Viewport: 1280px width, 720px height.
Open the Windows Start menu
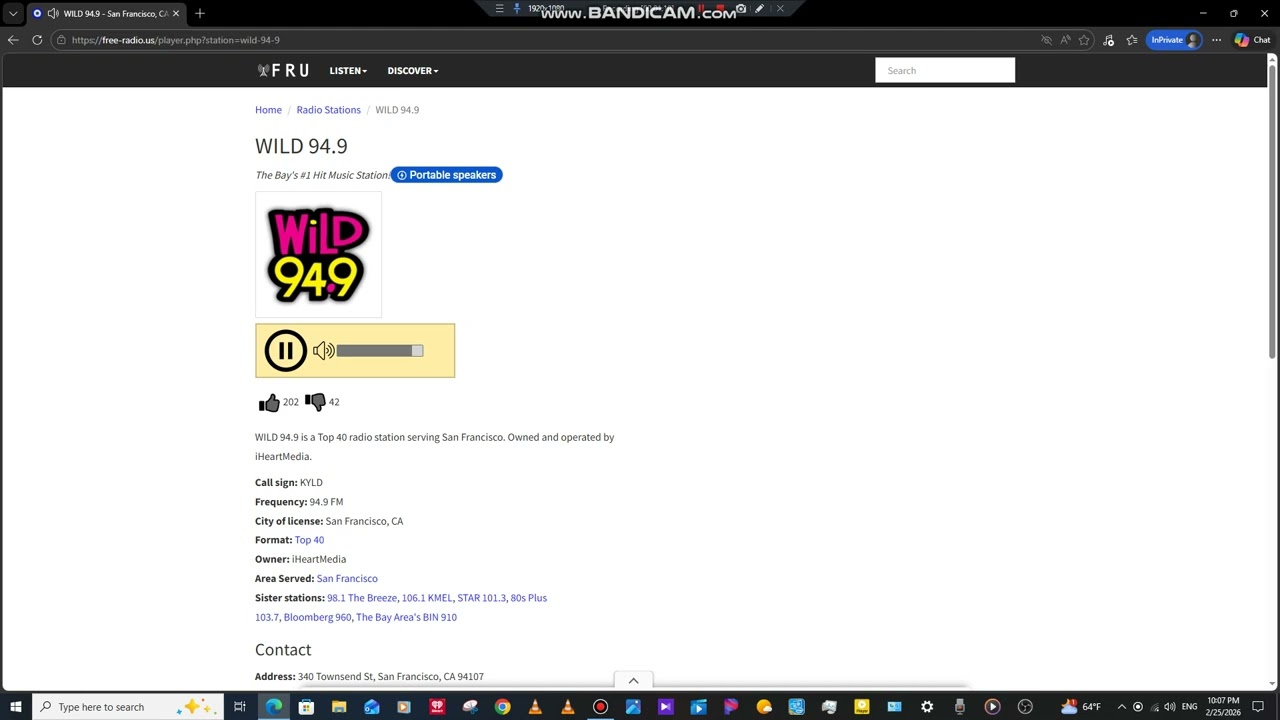coord(16,707)
